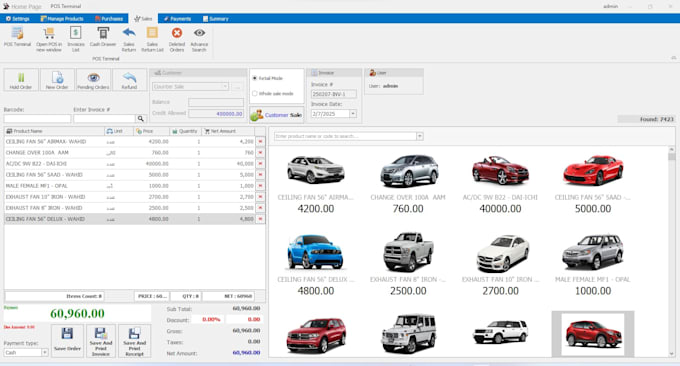Click Save And Print Invoice
Image resolution: width=680 pixels, height=366 pixels.
tap(101, 340)
